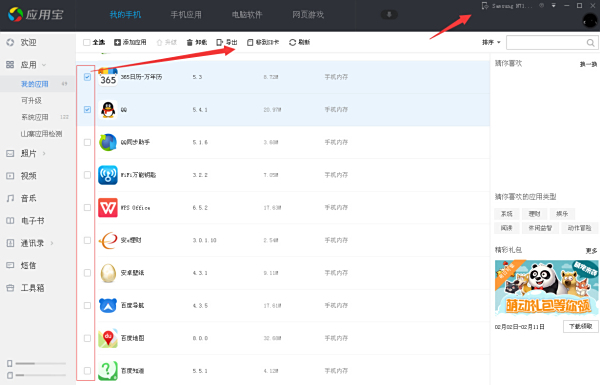Click the 应用宝 logo icon
600x385 pixels.
pyautogui.click(x=15, y=15)
